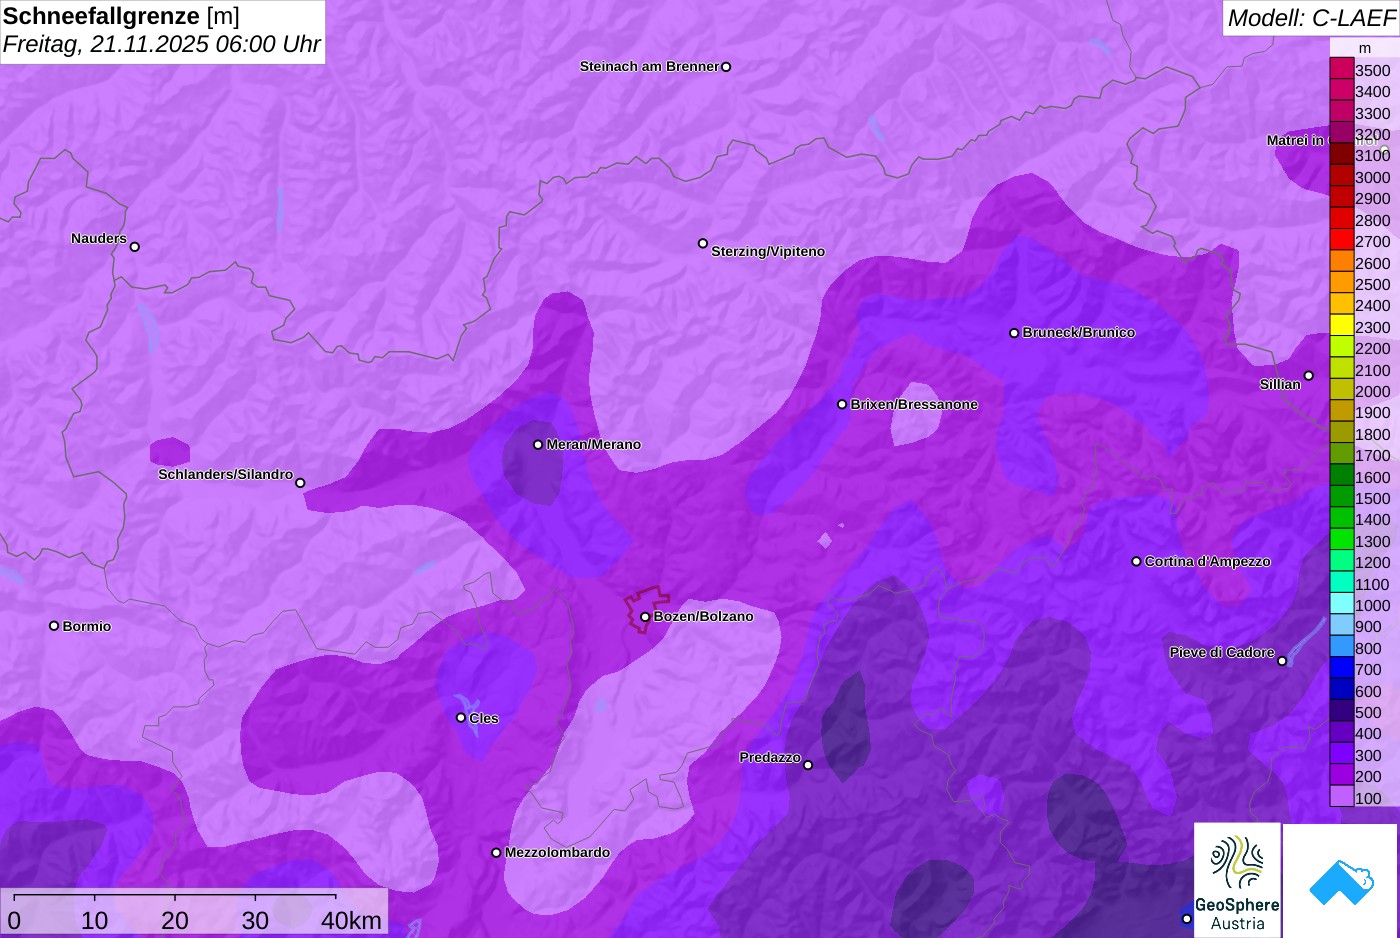Click the unlabeled marker dot beside GeoSphere logo
This screenshot has height=938, width=1400.
1187,919
